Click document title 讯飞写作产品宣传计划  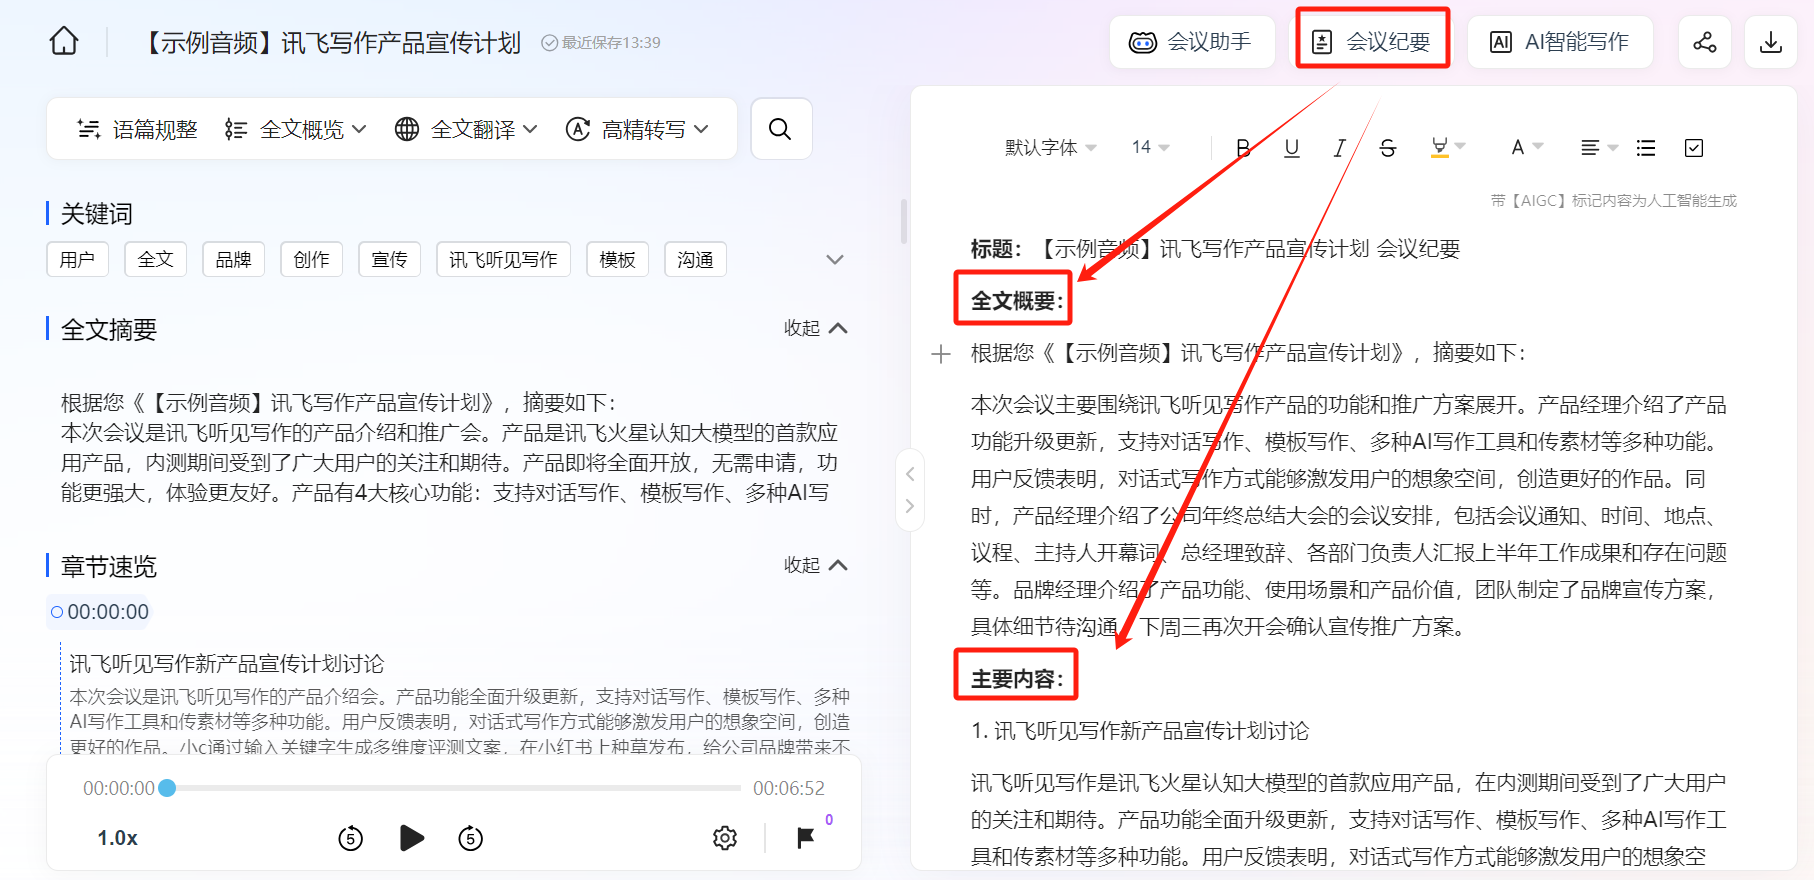(x=401, y=43)
